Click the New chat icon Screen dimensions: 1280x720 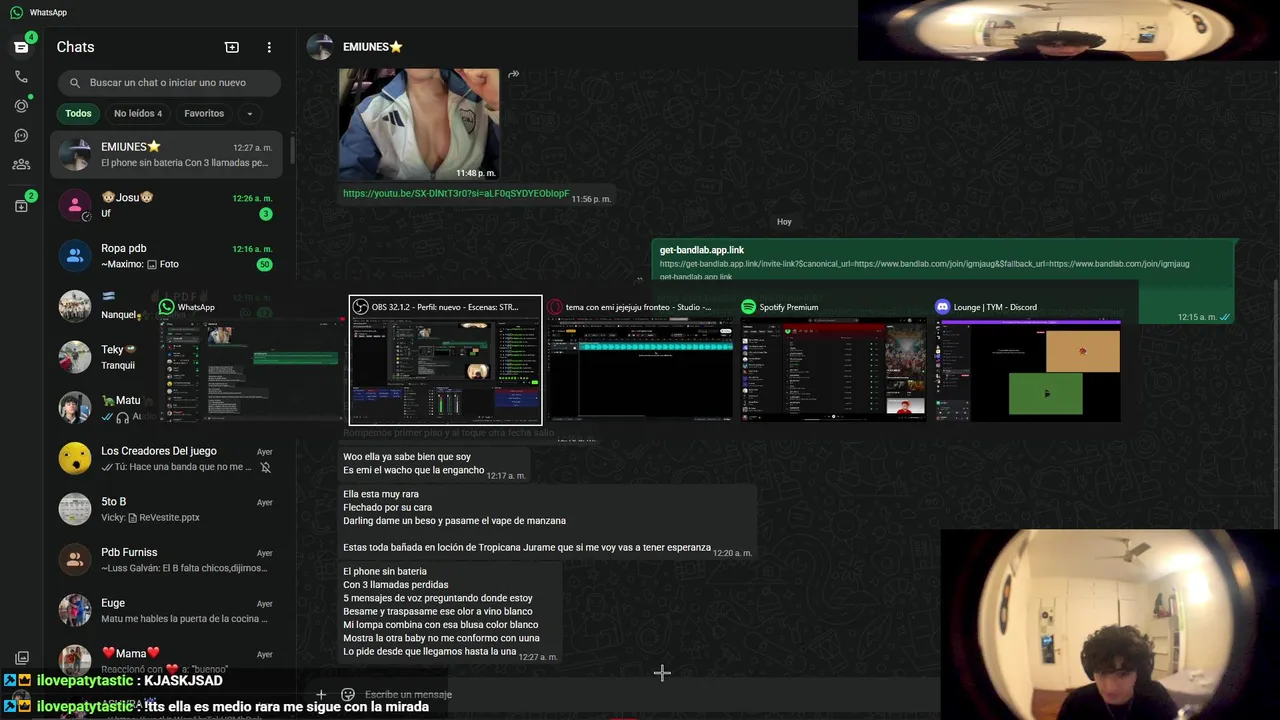point(232,47)
